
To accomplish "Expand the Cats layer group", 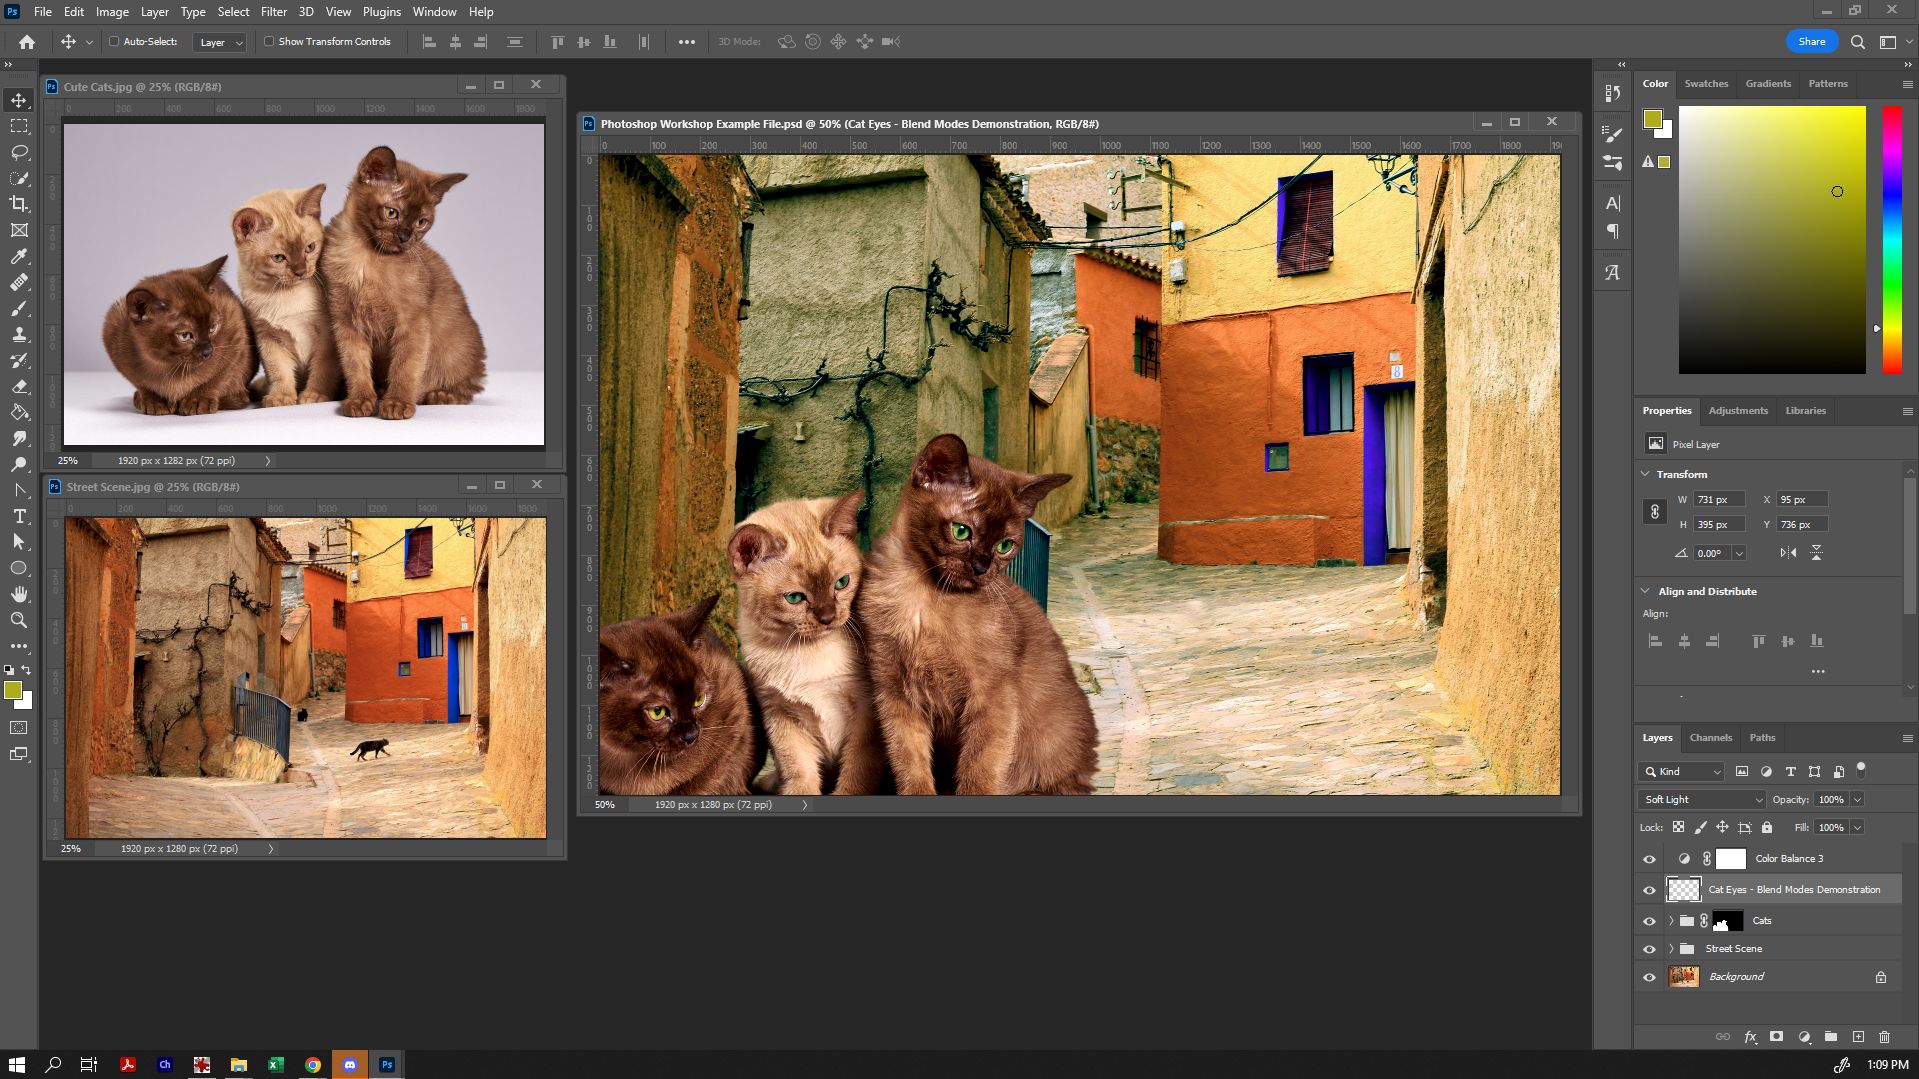I will 1670,920.
